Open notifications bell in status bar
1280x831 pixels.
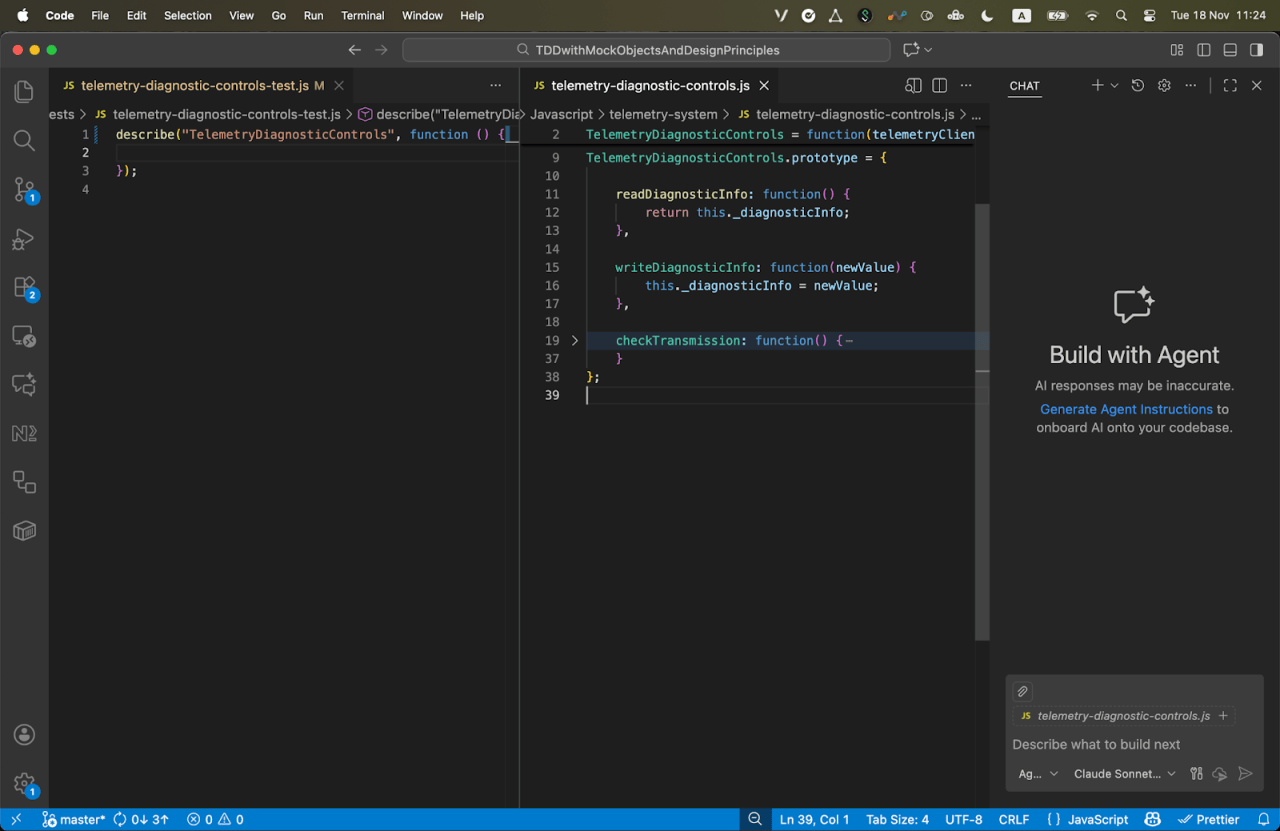[x=1263, y=819]
